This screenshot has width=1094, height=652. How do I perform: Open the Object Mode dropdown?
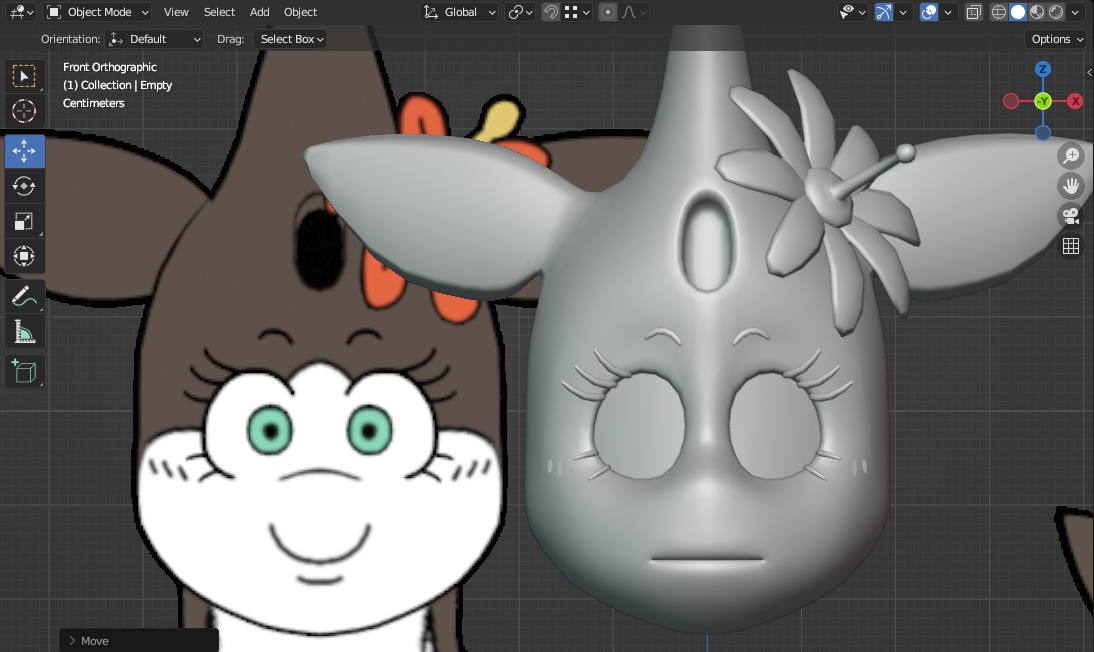(98, 12)
